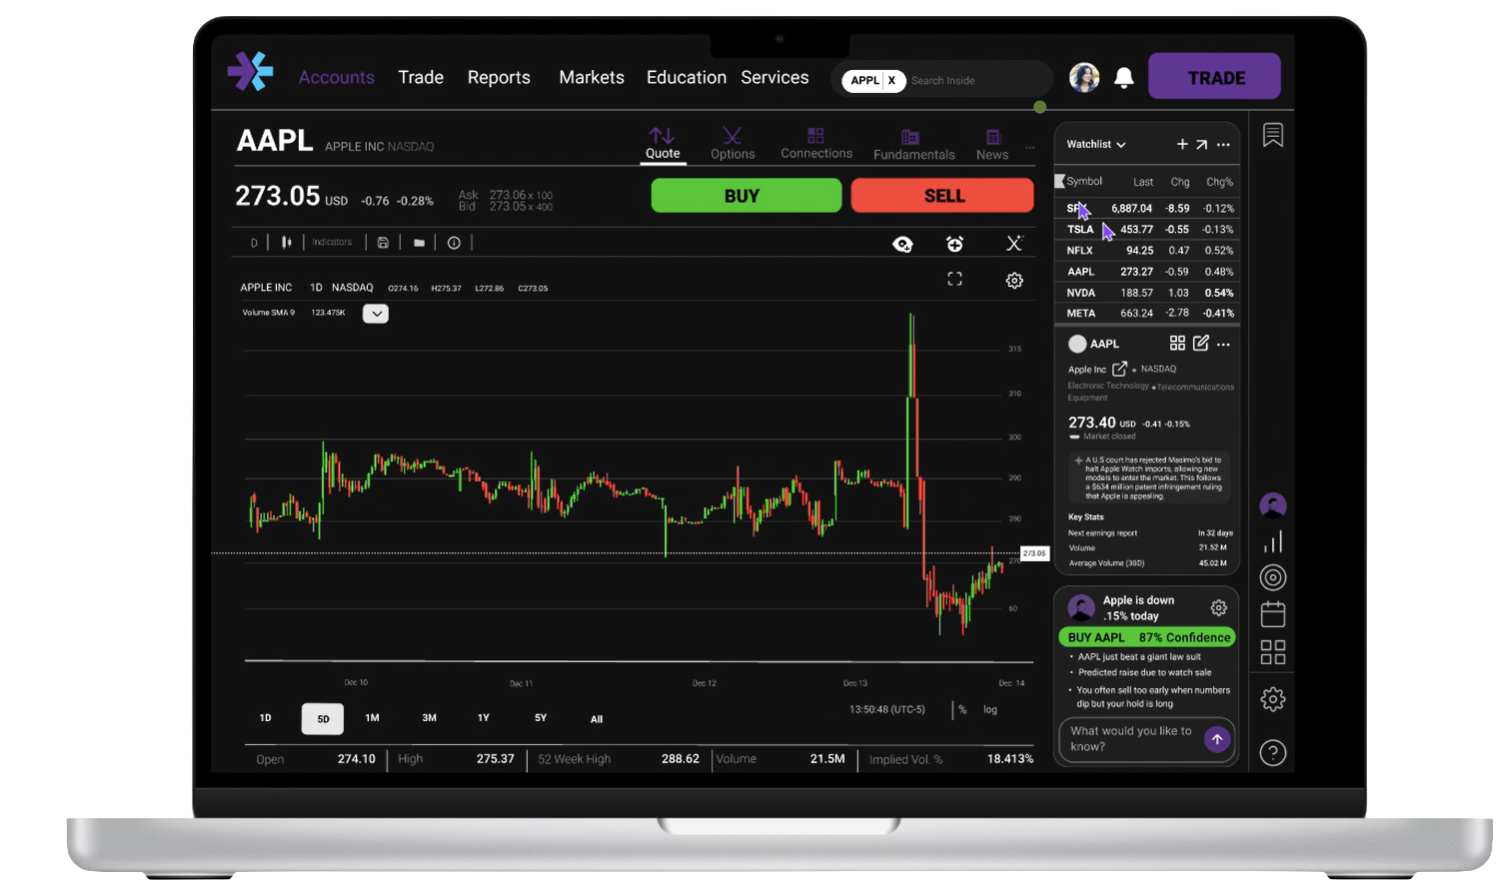Open watchlist more options menu

(1223, 144)
